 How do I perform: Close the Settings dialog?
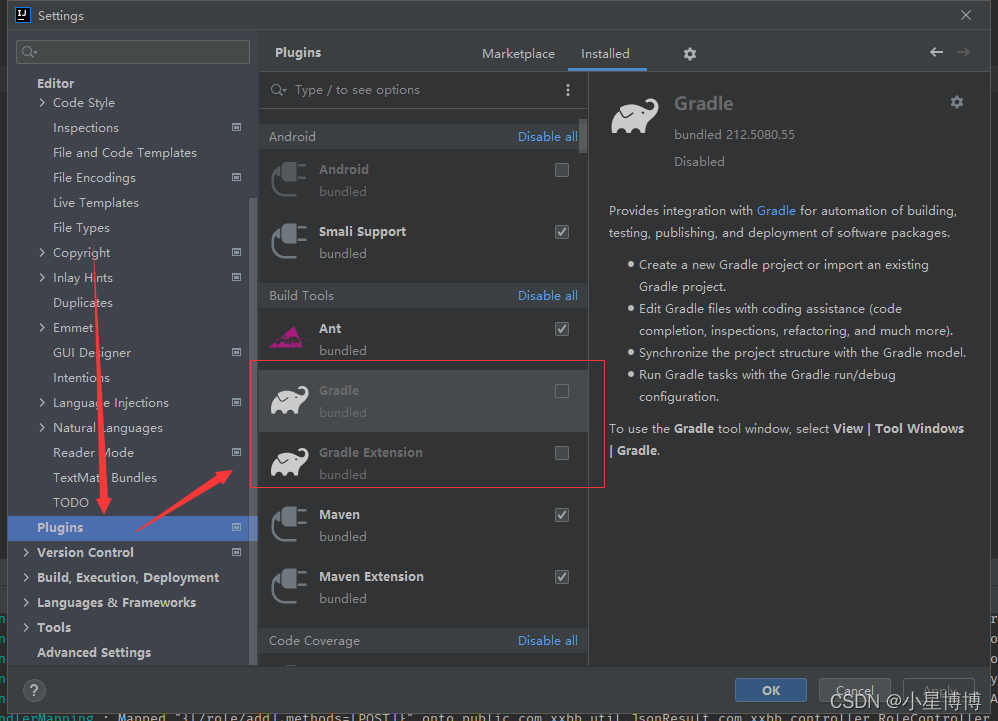pos(966,15)
